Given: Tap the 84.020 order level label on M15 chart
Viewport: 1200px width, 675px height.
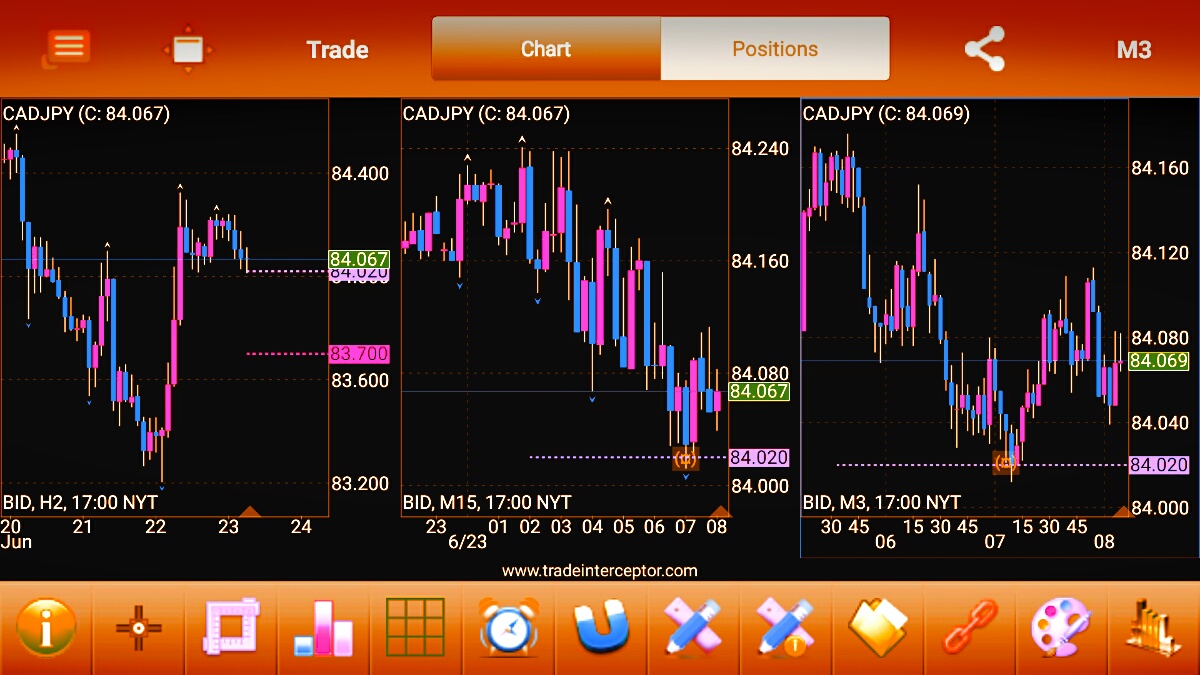Looking at the screenshot, I should click(x=759, y=457).
